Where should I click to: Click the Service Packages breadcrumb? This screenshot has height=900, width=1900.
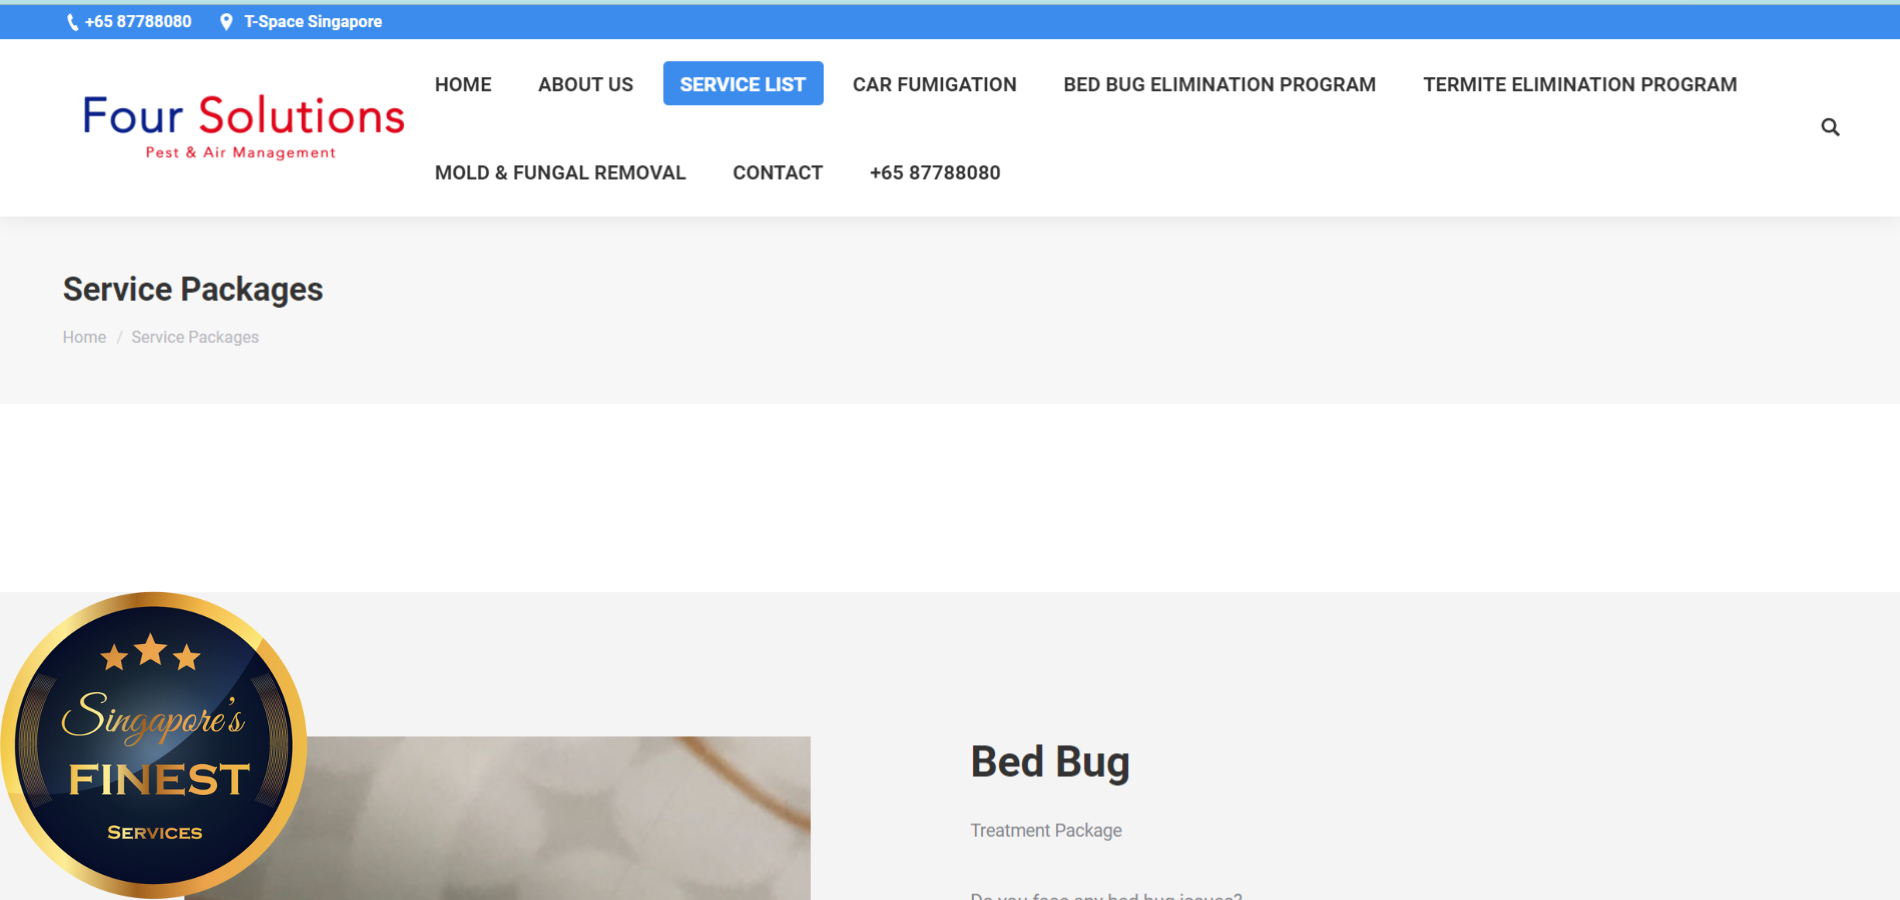pos(195,338)
